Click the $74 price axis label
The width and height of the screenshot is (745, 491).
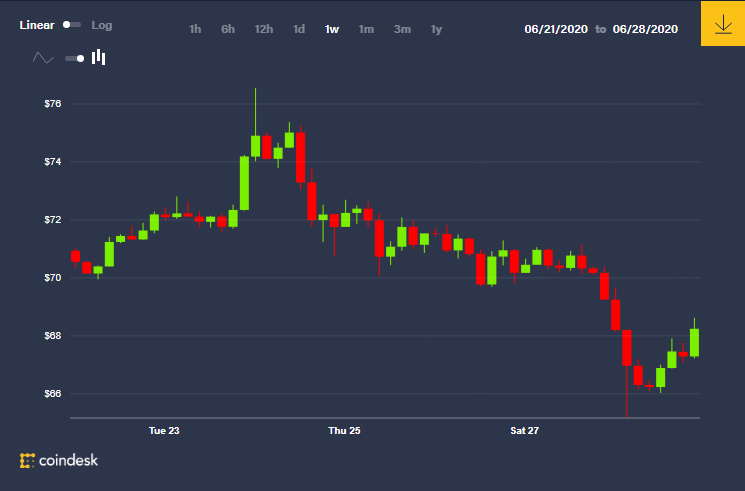click(53, 162)
